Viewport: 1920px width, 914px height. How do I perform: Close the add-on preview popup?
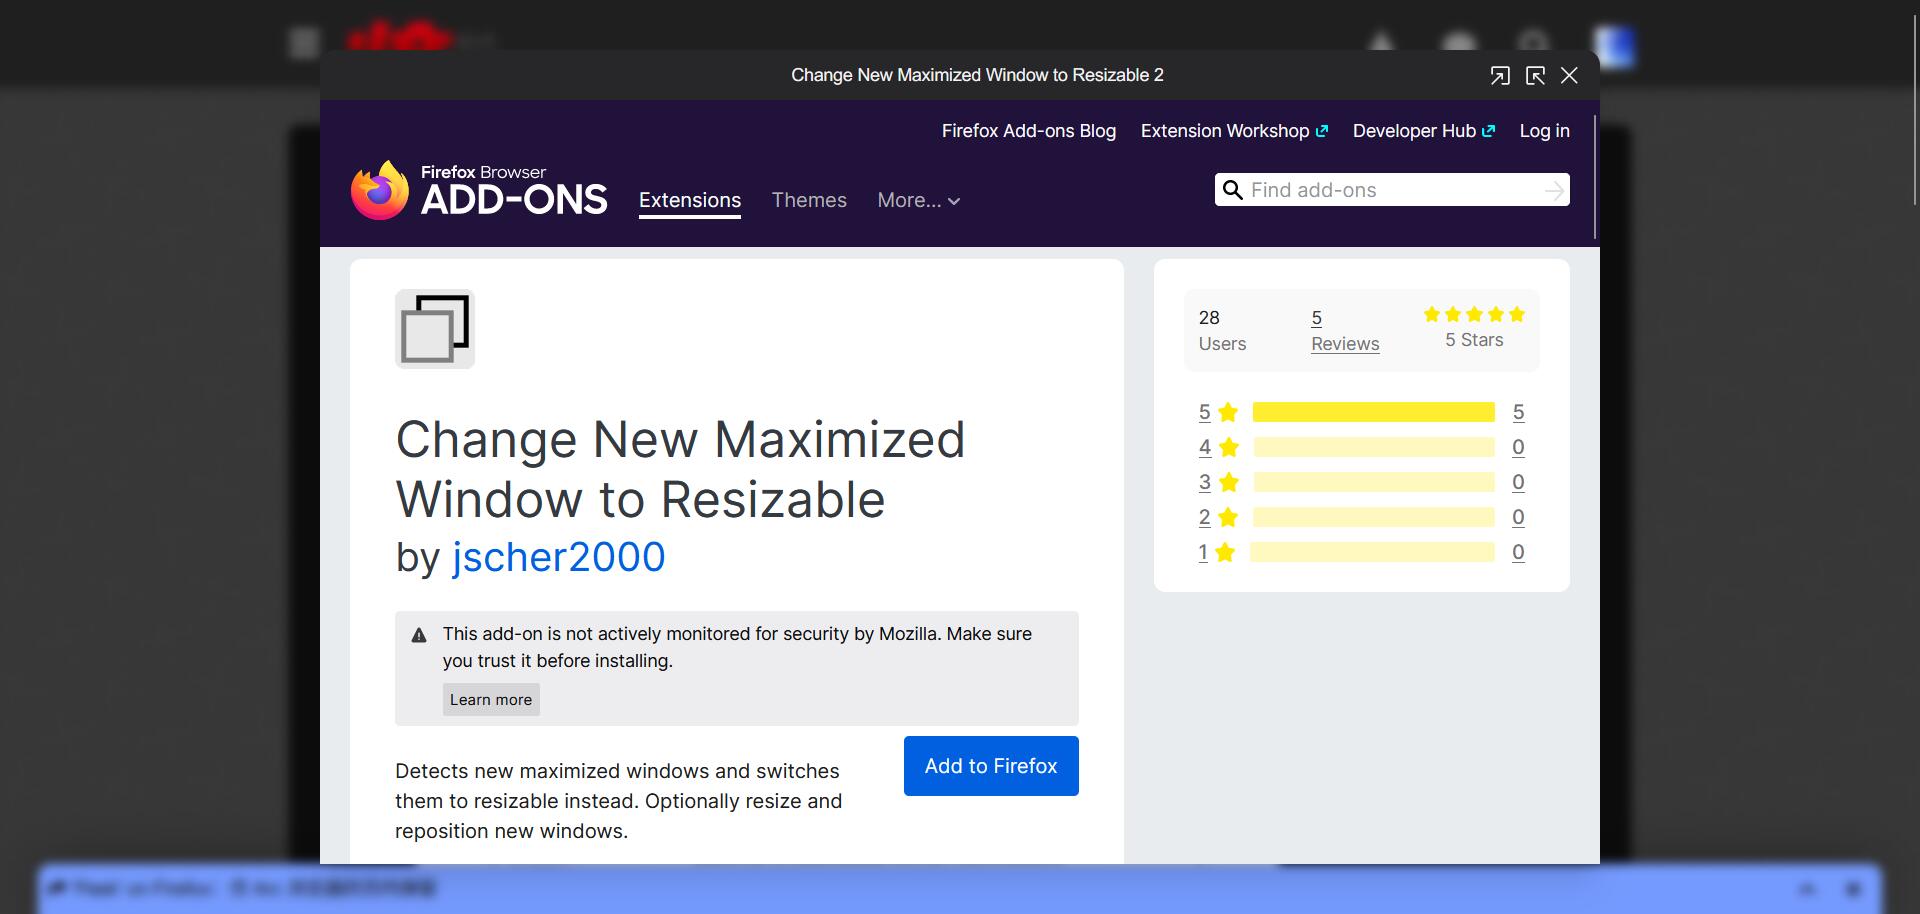click(1569, 76)
